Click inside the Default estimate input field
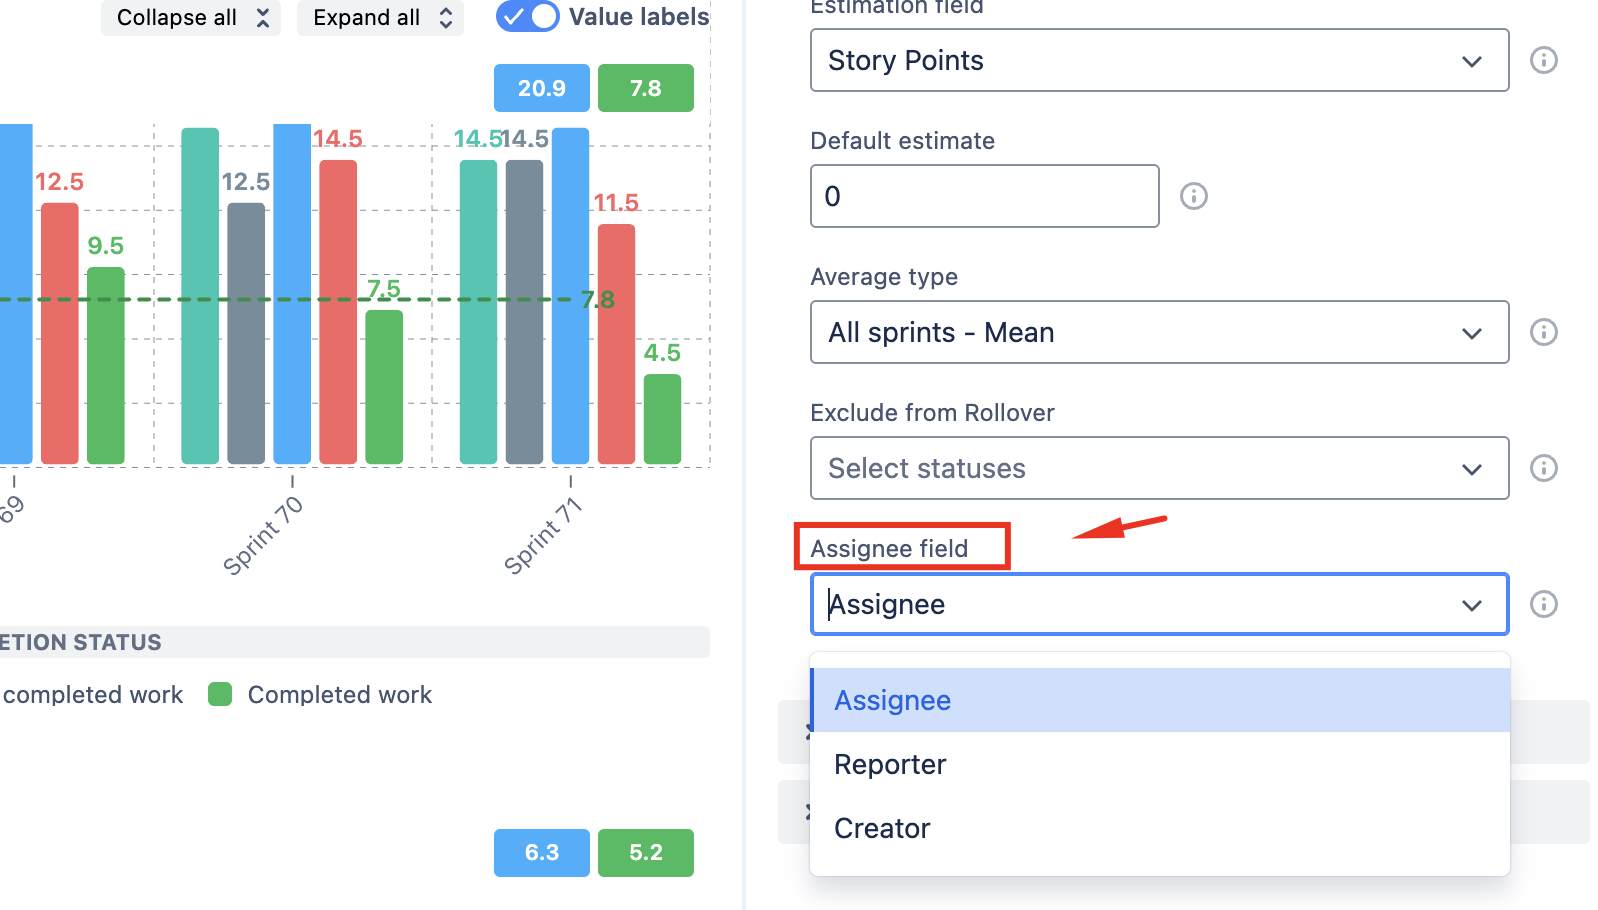The image size is (1598, 910). coord(983,196)
